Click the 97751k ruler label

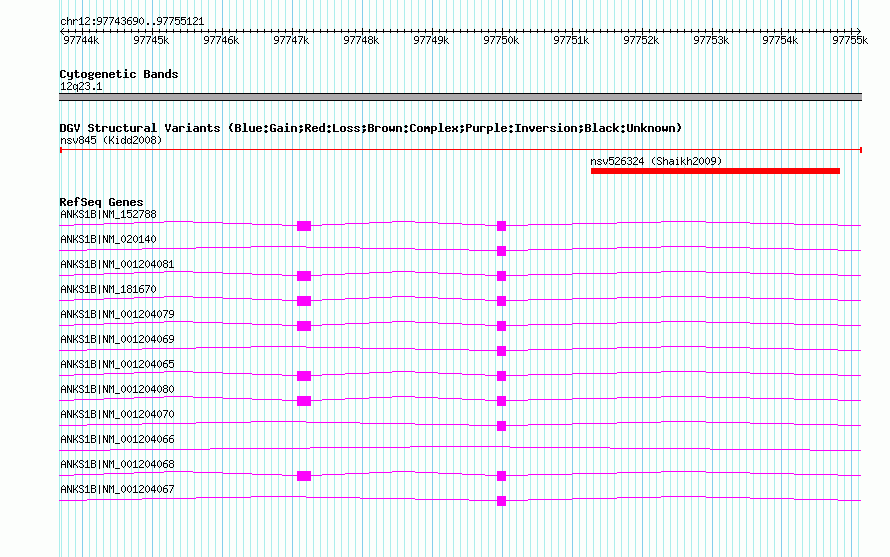(571, 40)
